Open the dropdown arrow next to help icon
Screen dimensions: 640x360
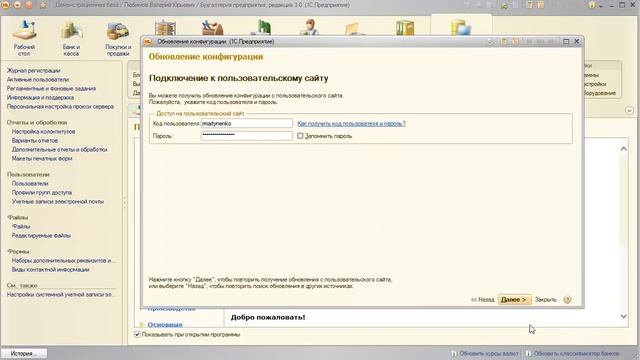pos(600,6)
